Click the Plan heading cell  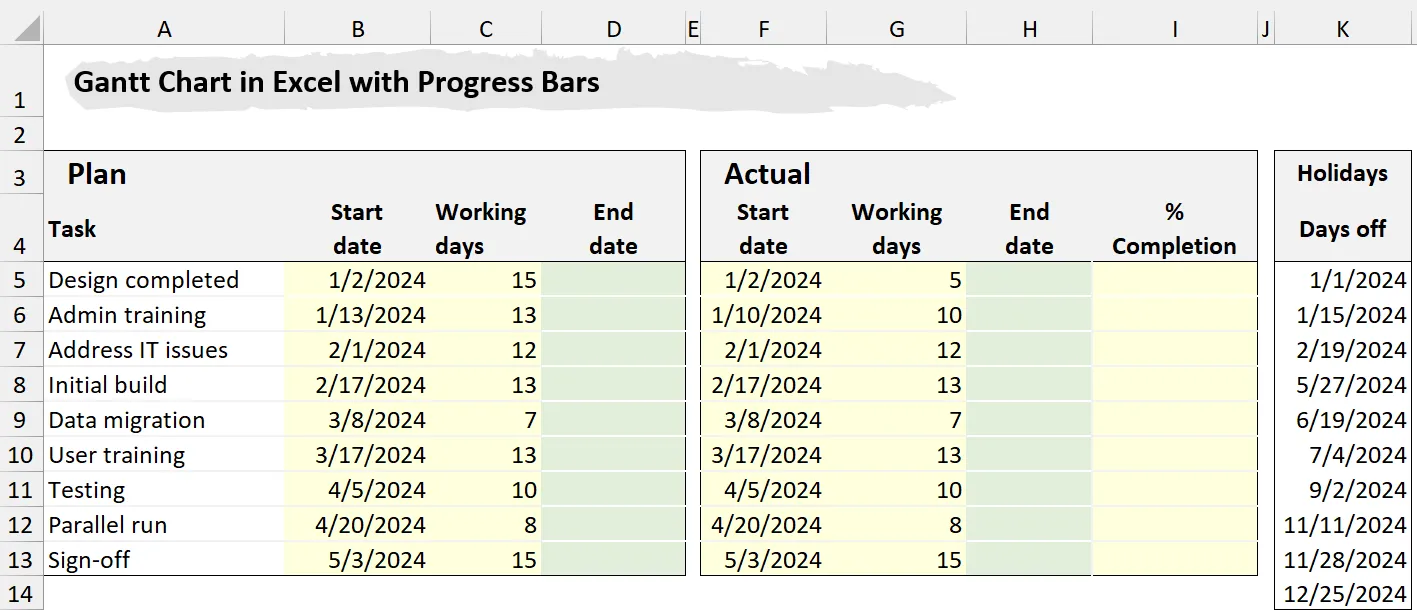97,174
